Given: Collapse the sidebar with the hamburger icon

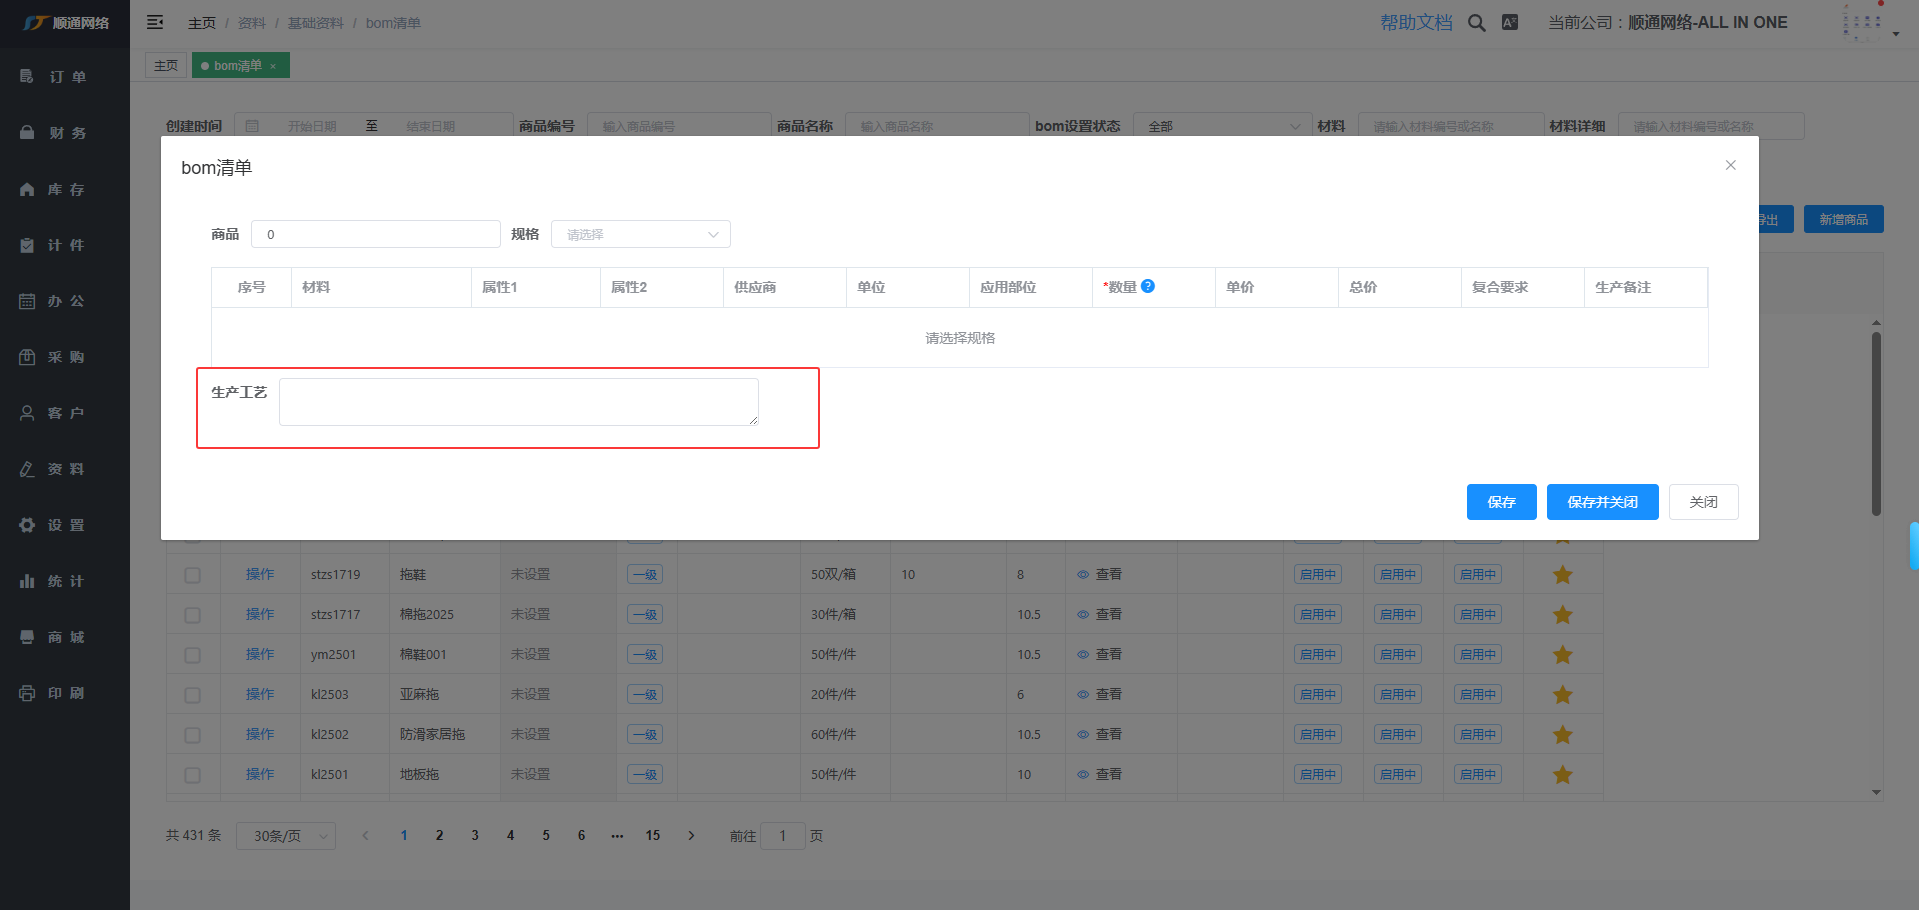Looking at the screenshot, I should tap(155, 22).
